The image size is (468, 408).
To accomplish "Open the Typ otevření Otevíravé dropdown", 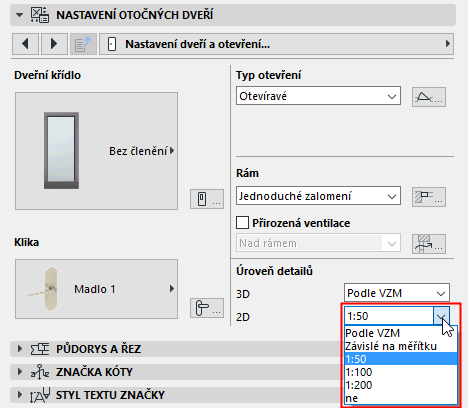I will (x=318, y=96).
